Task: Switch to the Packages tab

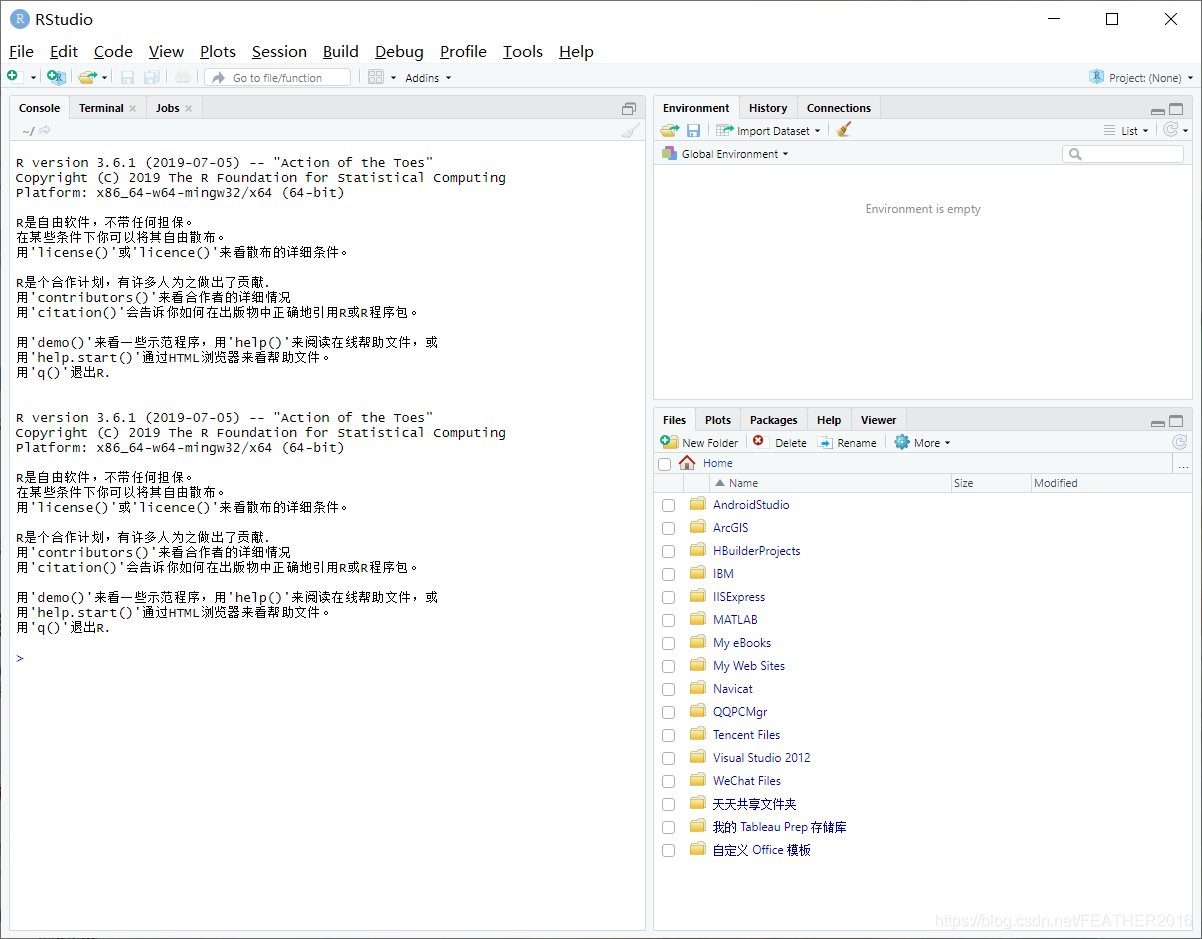Action: click(x=773, y=420)
